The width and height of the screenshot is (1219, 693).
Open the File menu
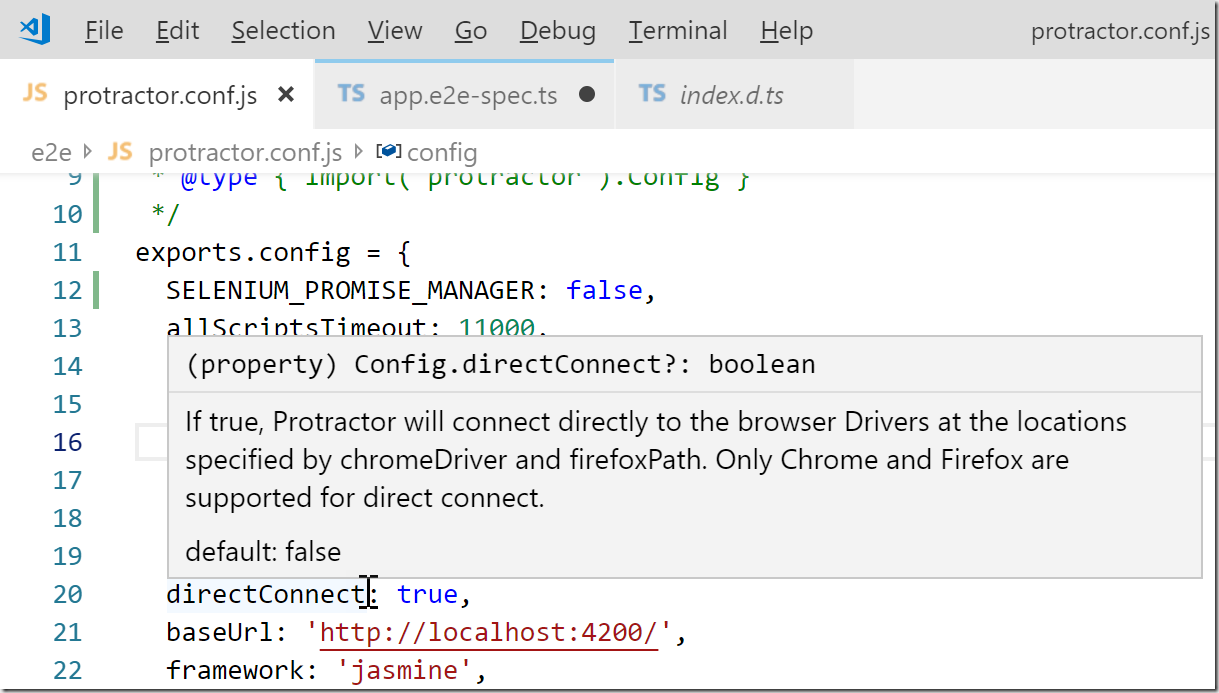pos(104,31)
